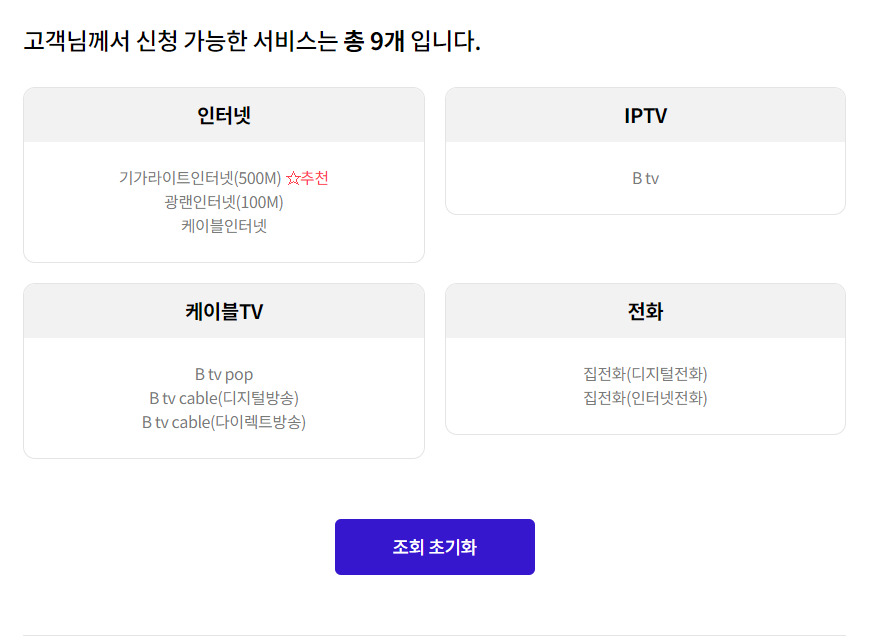The width and height of the screenshot is (877, 640).
Task: Select 집전화(디지털전화) option
Action: click(645, 374)
